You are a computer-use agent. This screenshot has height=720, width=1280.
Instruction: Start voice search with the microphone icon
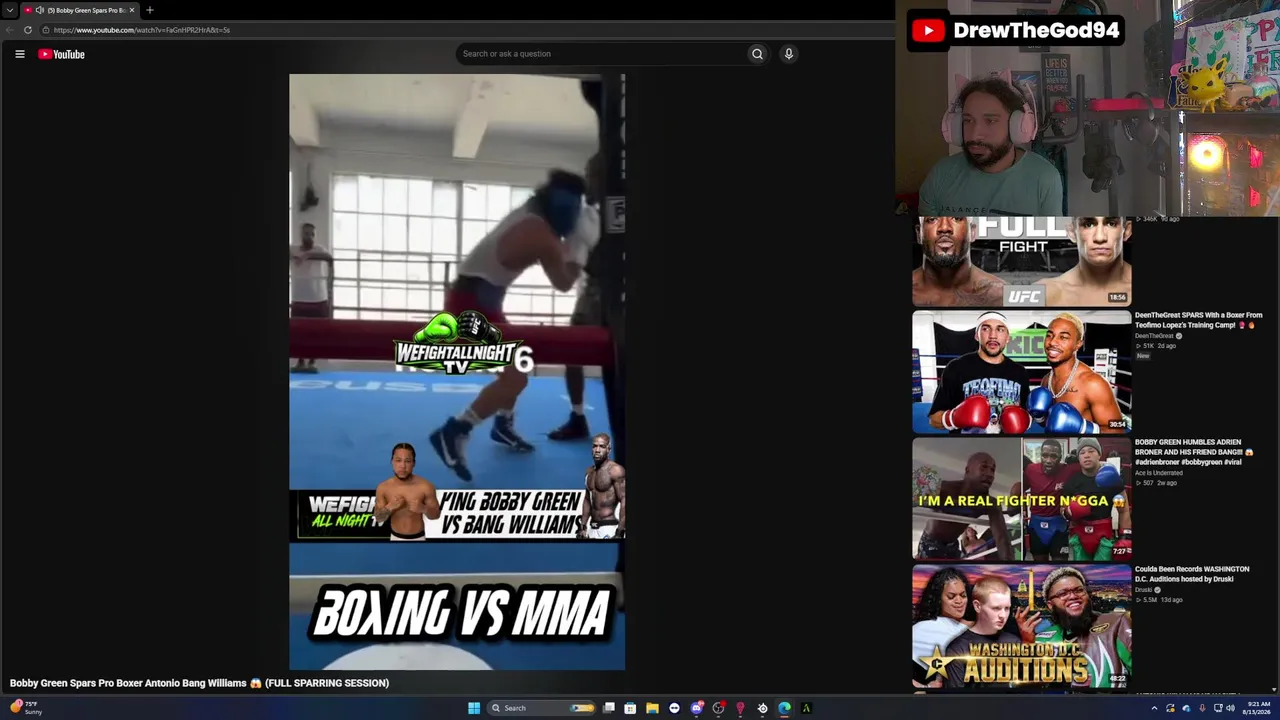pos(789,54)
